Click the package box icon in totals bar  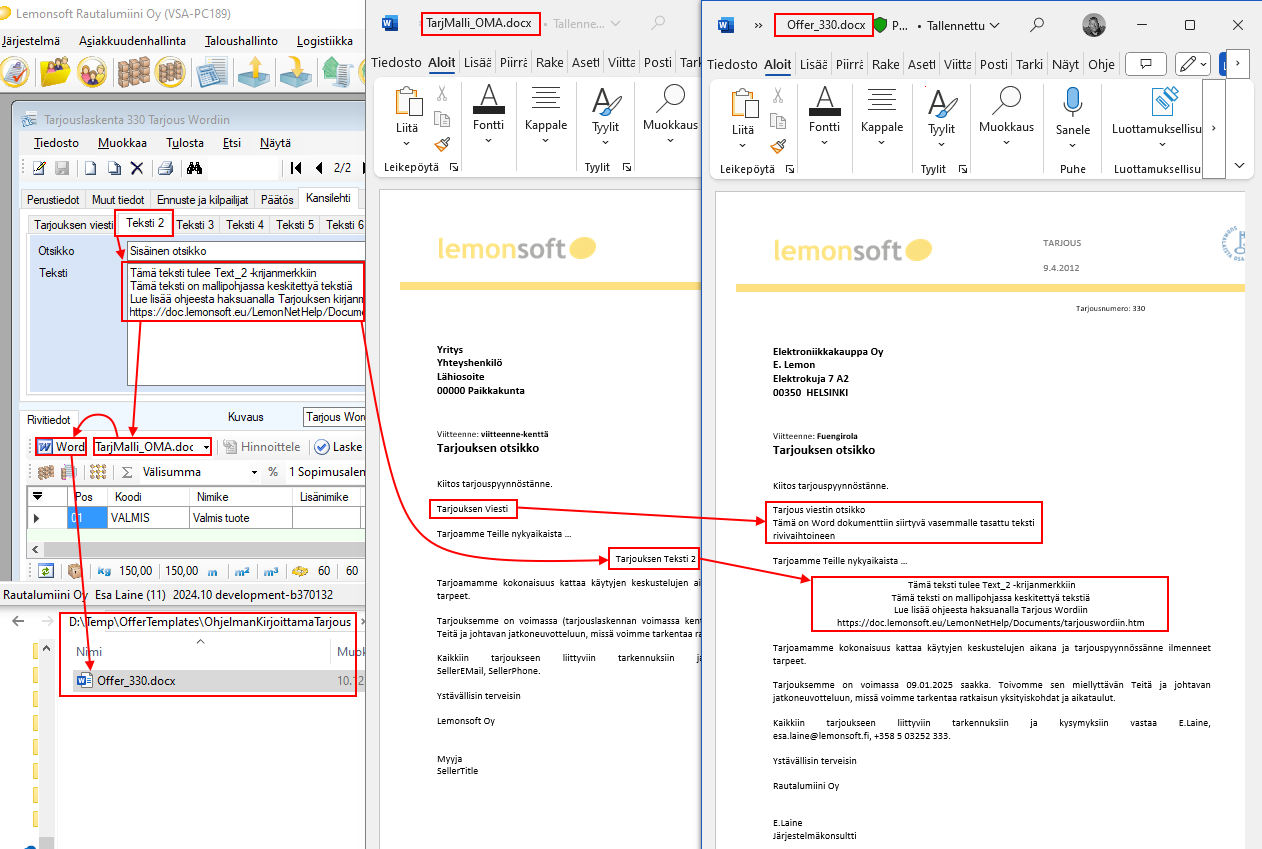(x=74, y=571)
